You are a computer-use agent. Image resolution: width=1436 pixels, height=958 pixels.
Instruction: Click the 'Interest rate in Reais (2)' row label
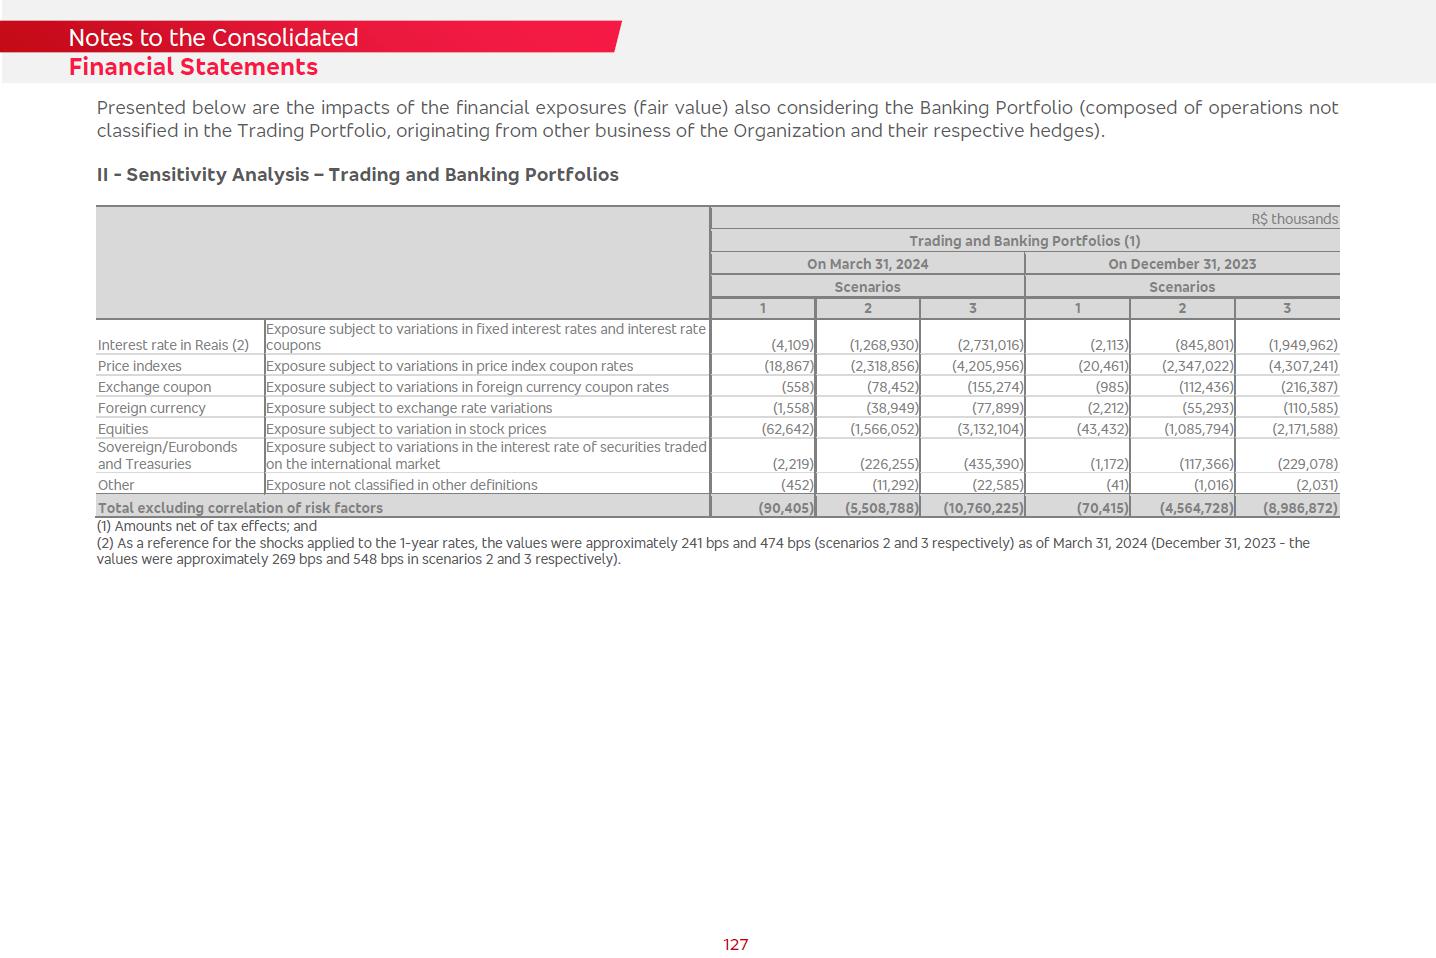(173, 345)
